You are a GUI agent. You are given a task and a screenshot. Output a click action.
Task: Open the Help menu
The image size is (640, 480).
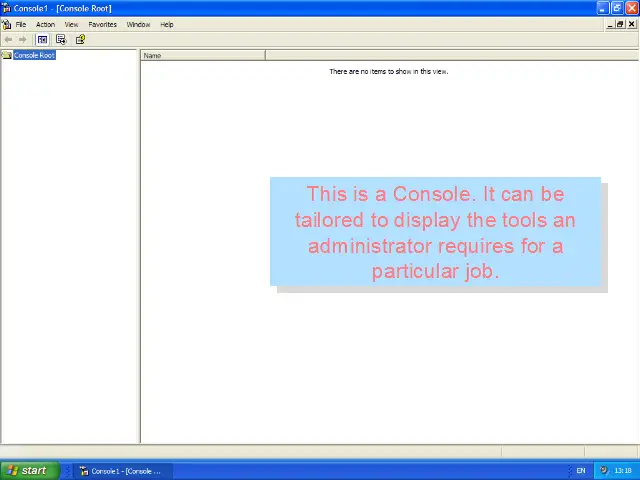(x=167, y=24)
